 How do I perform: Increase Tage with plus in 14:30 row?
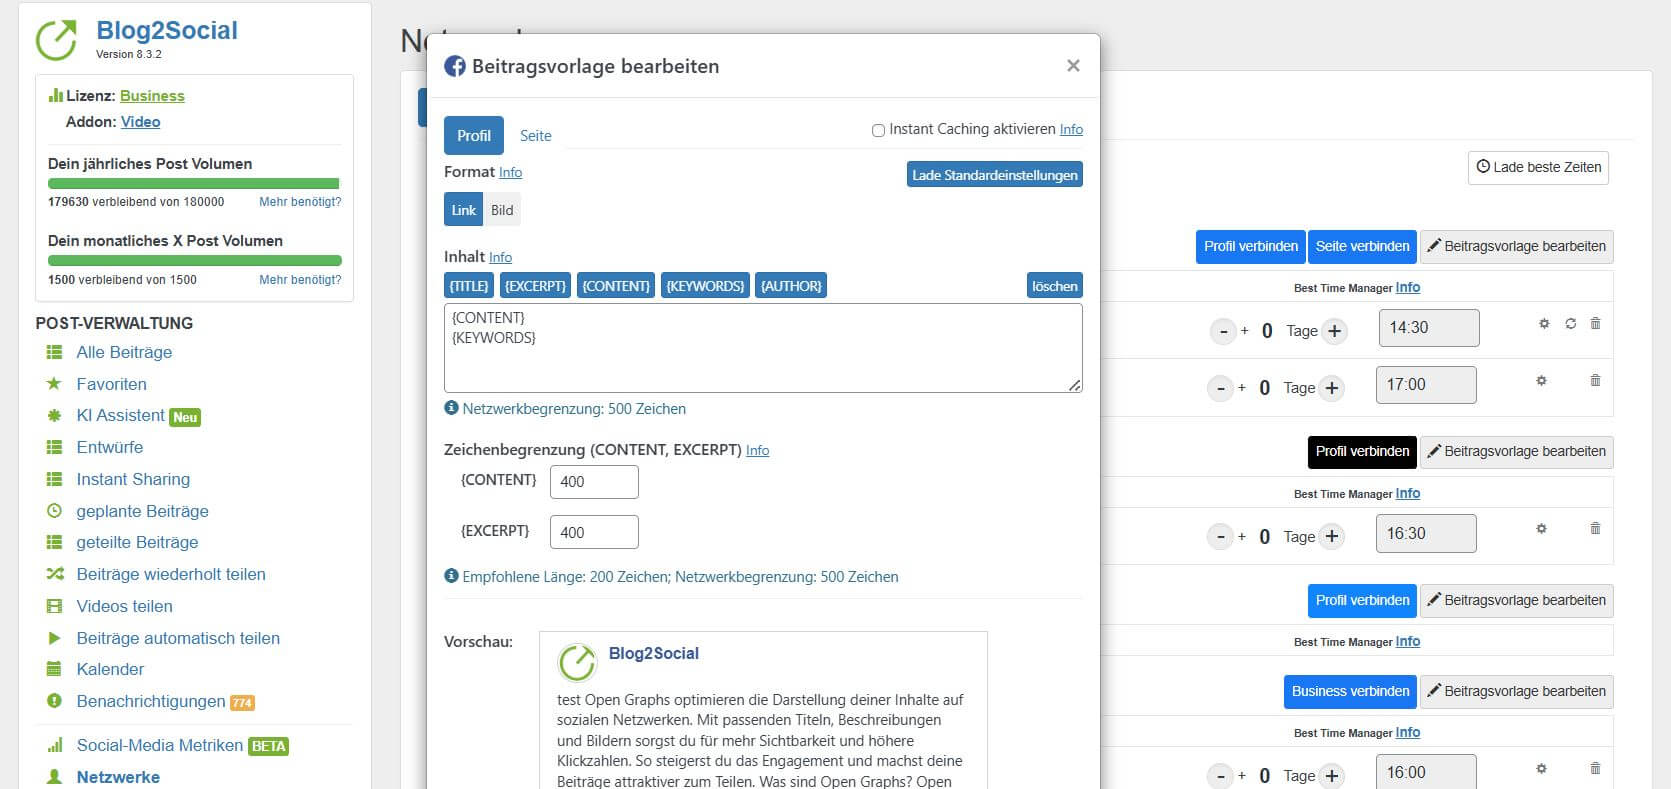1334,331
